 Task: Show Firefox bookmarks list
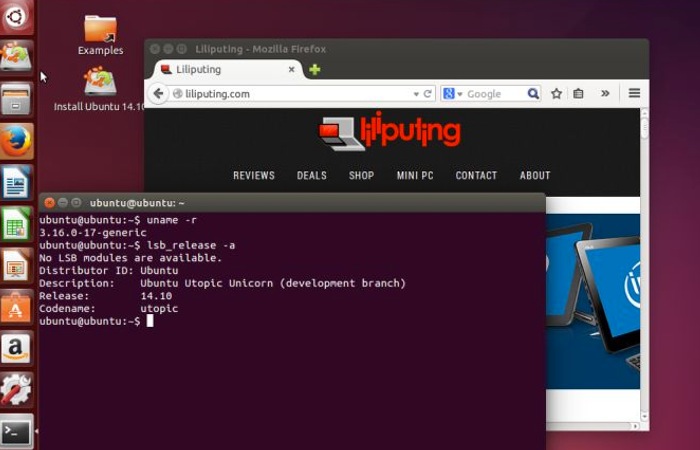pyautogui.click(x=578, y=94)
